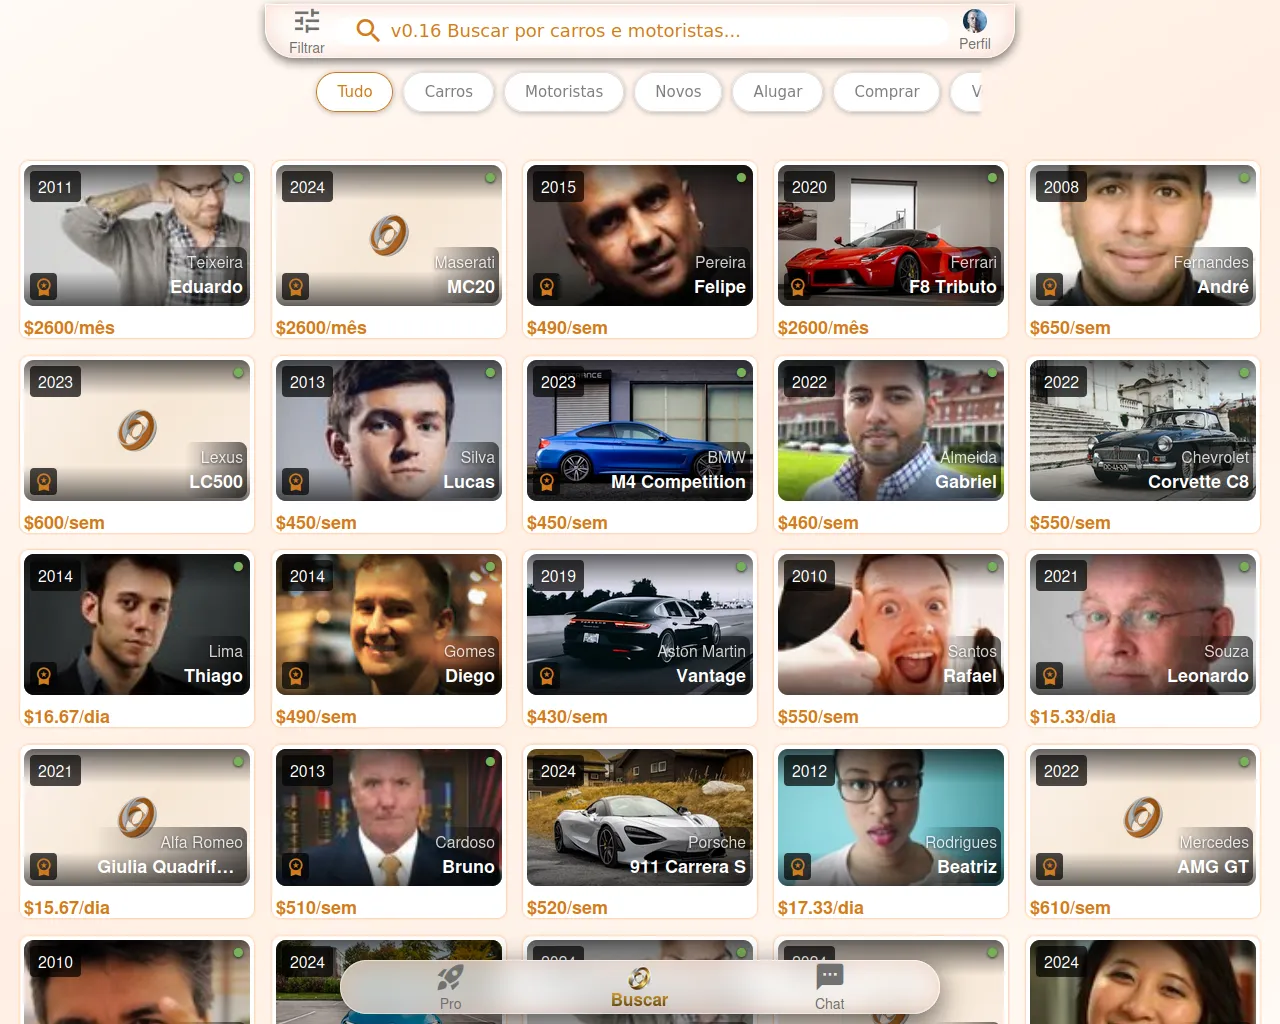Image resolution: width=1280 pixels, height=1024 pixels.
Task: Click the badge icon on Ferrari F8 Tributo card
Action: [798, 287]
